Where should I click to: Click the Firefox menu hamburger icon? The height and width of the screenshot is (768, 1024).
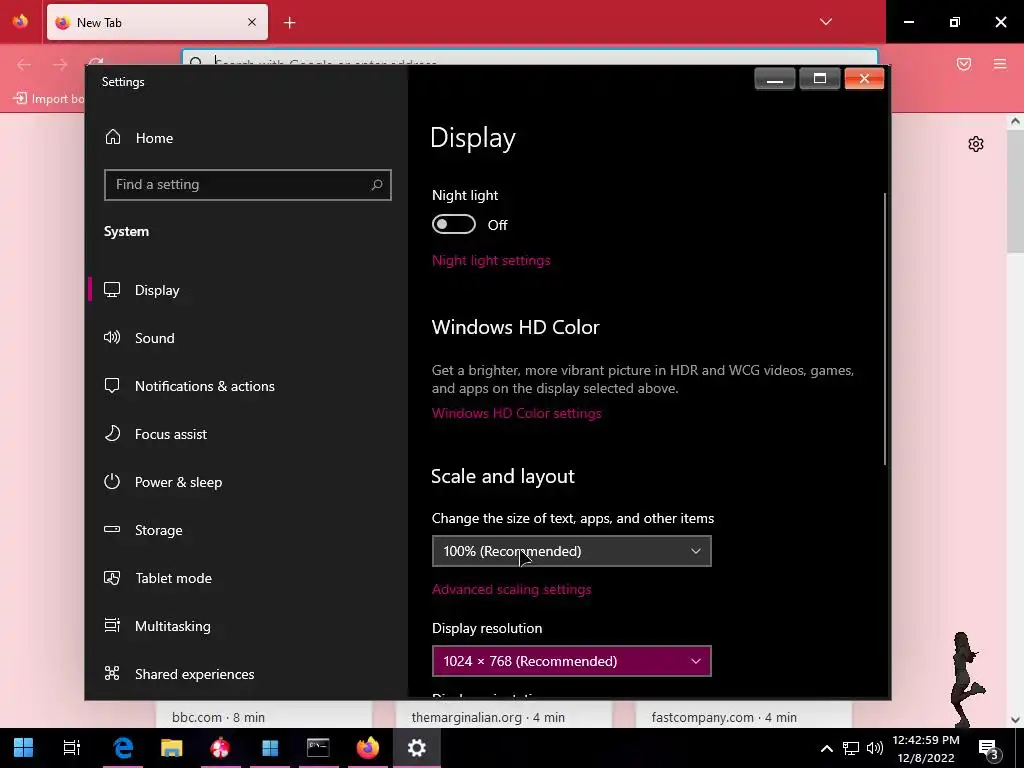tap(1000, 64)
